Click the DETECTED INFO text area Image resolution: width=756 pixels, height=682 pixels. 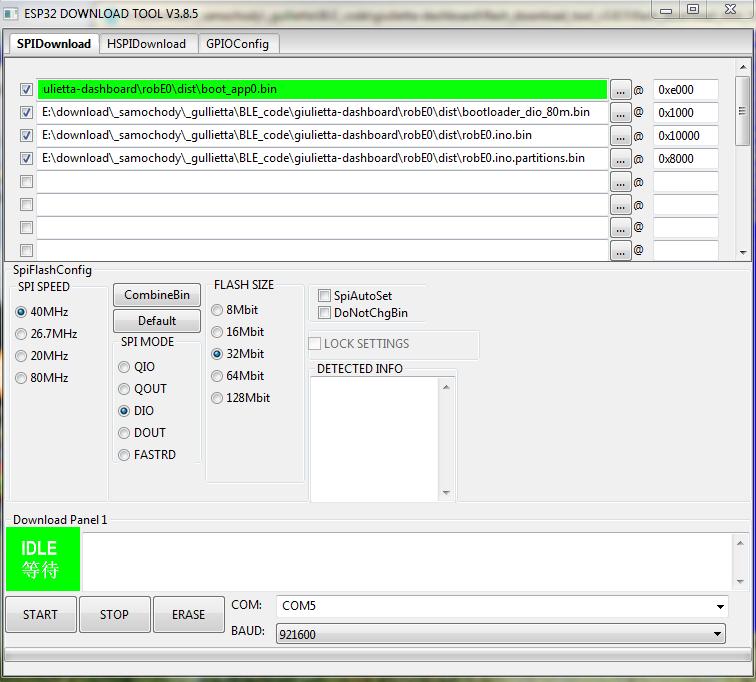375,439
